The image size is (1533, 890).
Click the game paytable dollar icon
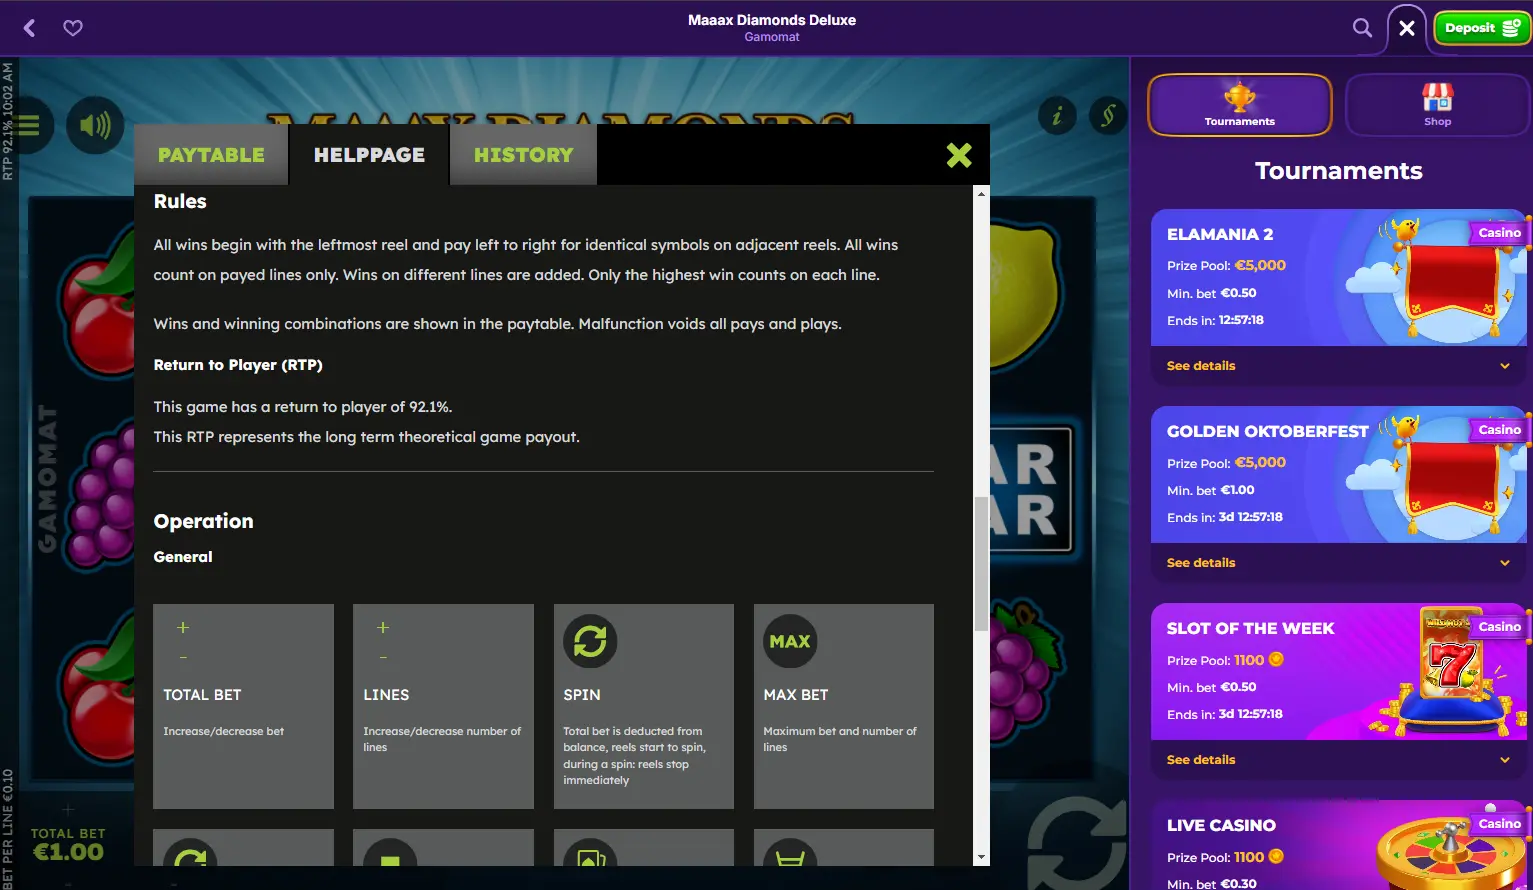[x=1108, y=116]
